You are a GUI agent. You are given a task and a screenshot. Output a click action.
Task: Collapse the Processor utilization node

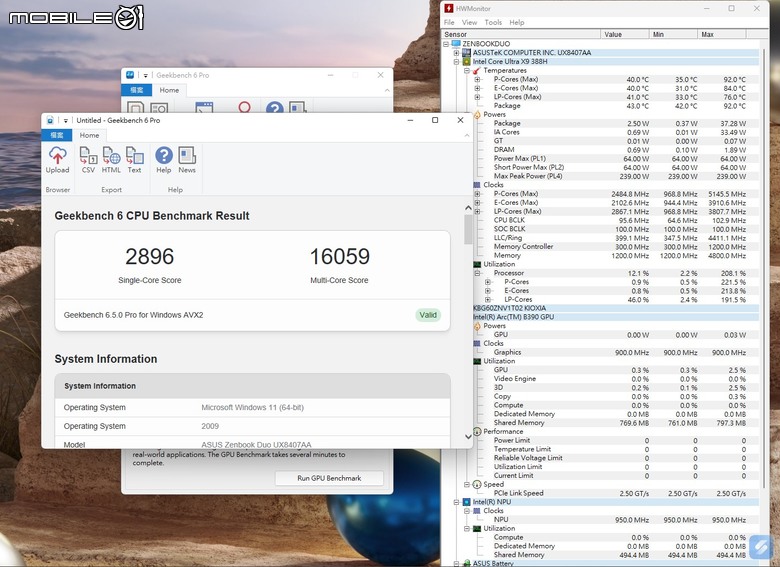pos(477,273)
